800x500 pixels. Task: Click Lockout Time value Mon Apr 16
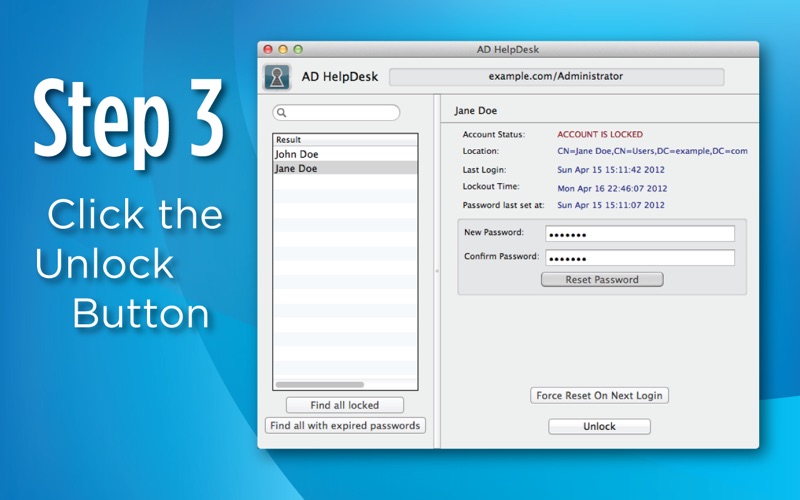[x=612, y=188]
